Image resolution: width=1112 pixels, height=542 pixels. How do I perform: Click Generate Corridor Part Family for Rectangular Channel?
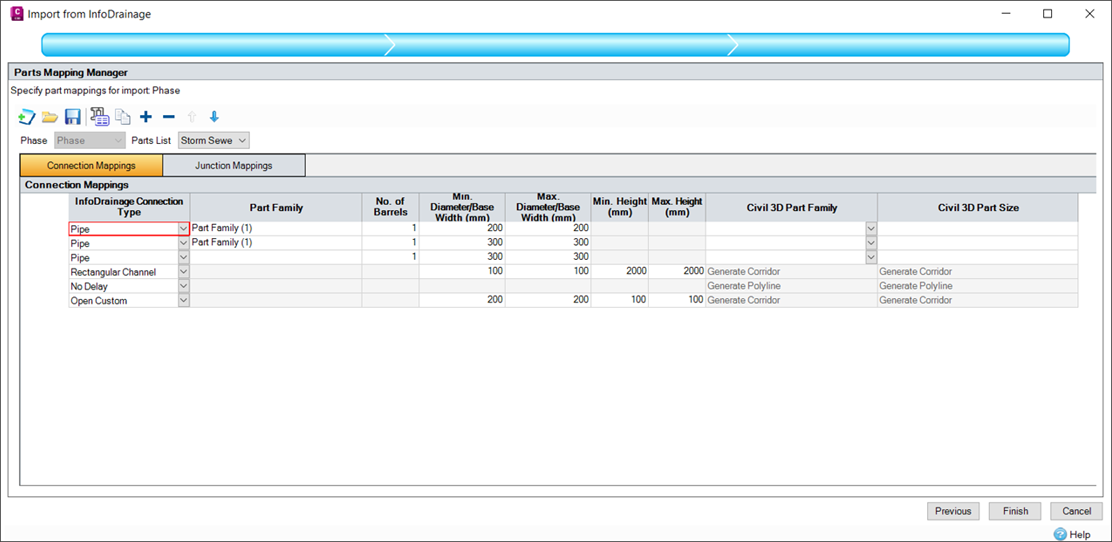[791, 272]
